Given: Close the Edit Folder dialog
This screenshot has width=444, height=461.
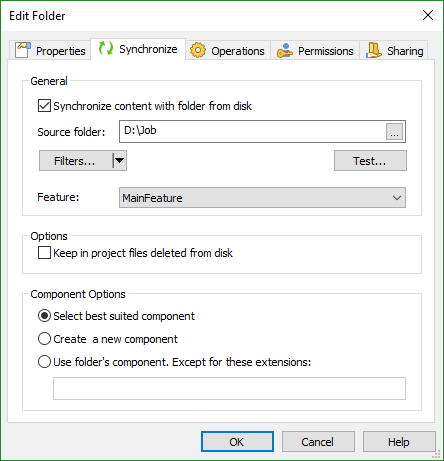Looking at the screenshot, I should [428, 15].
